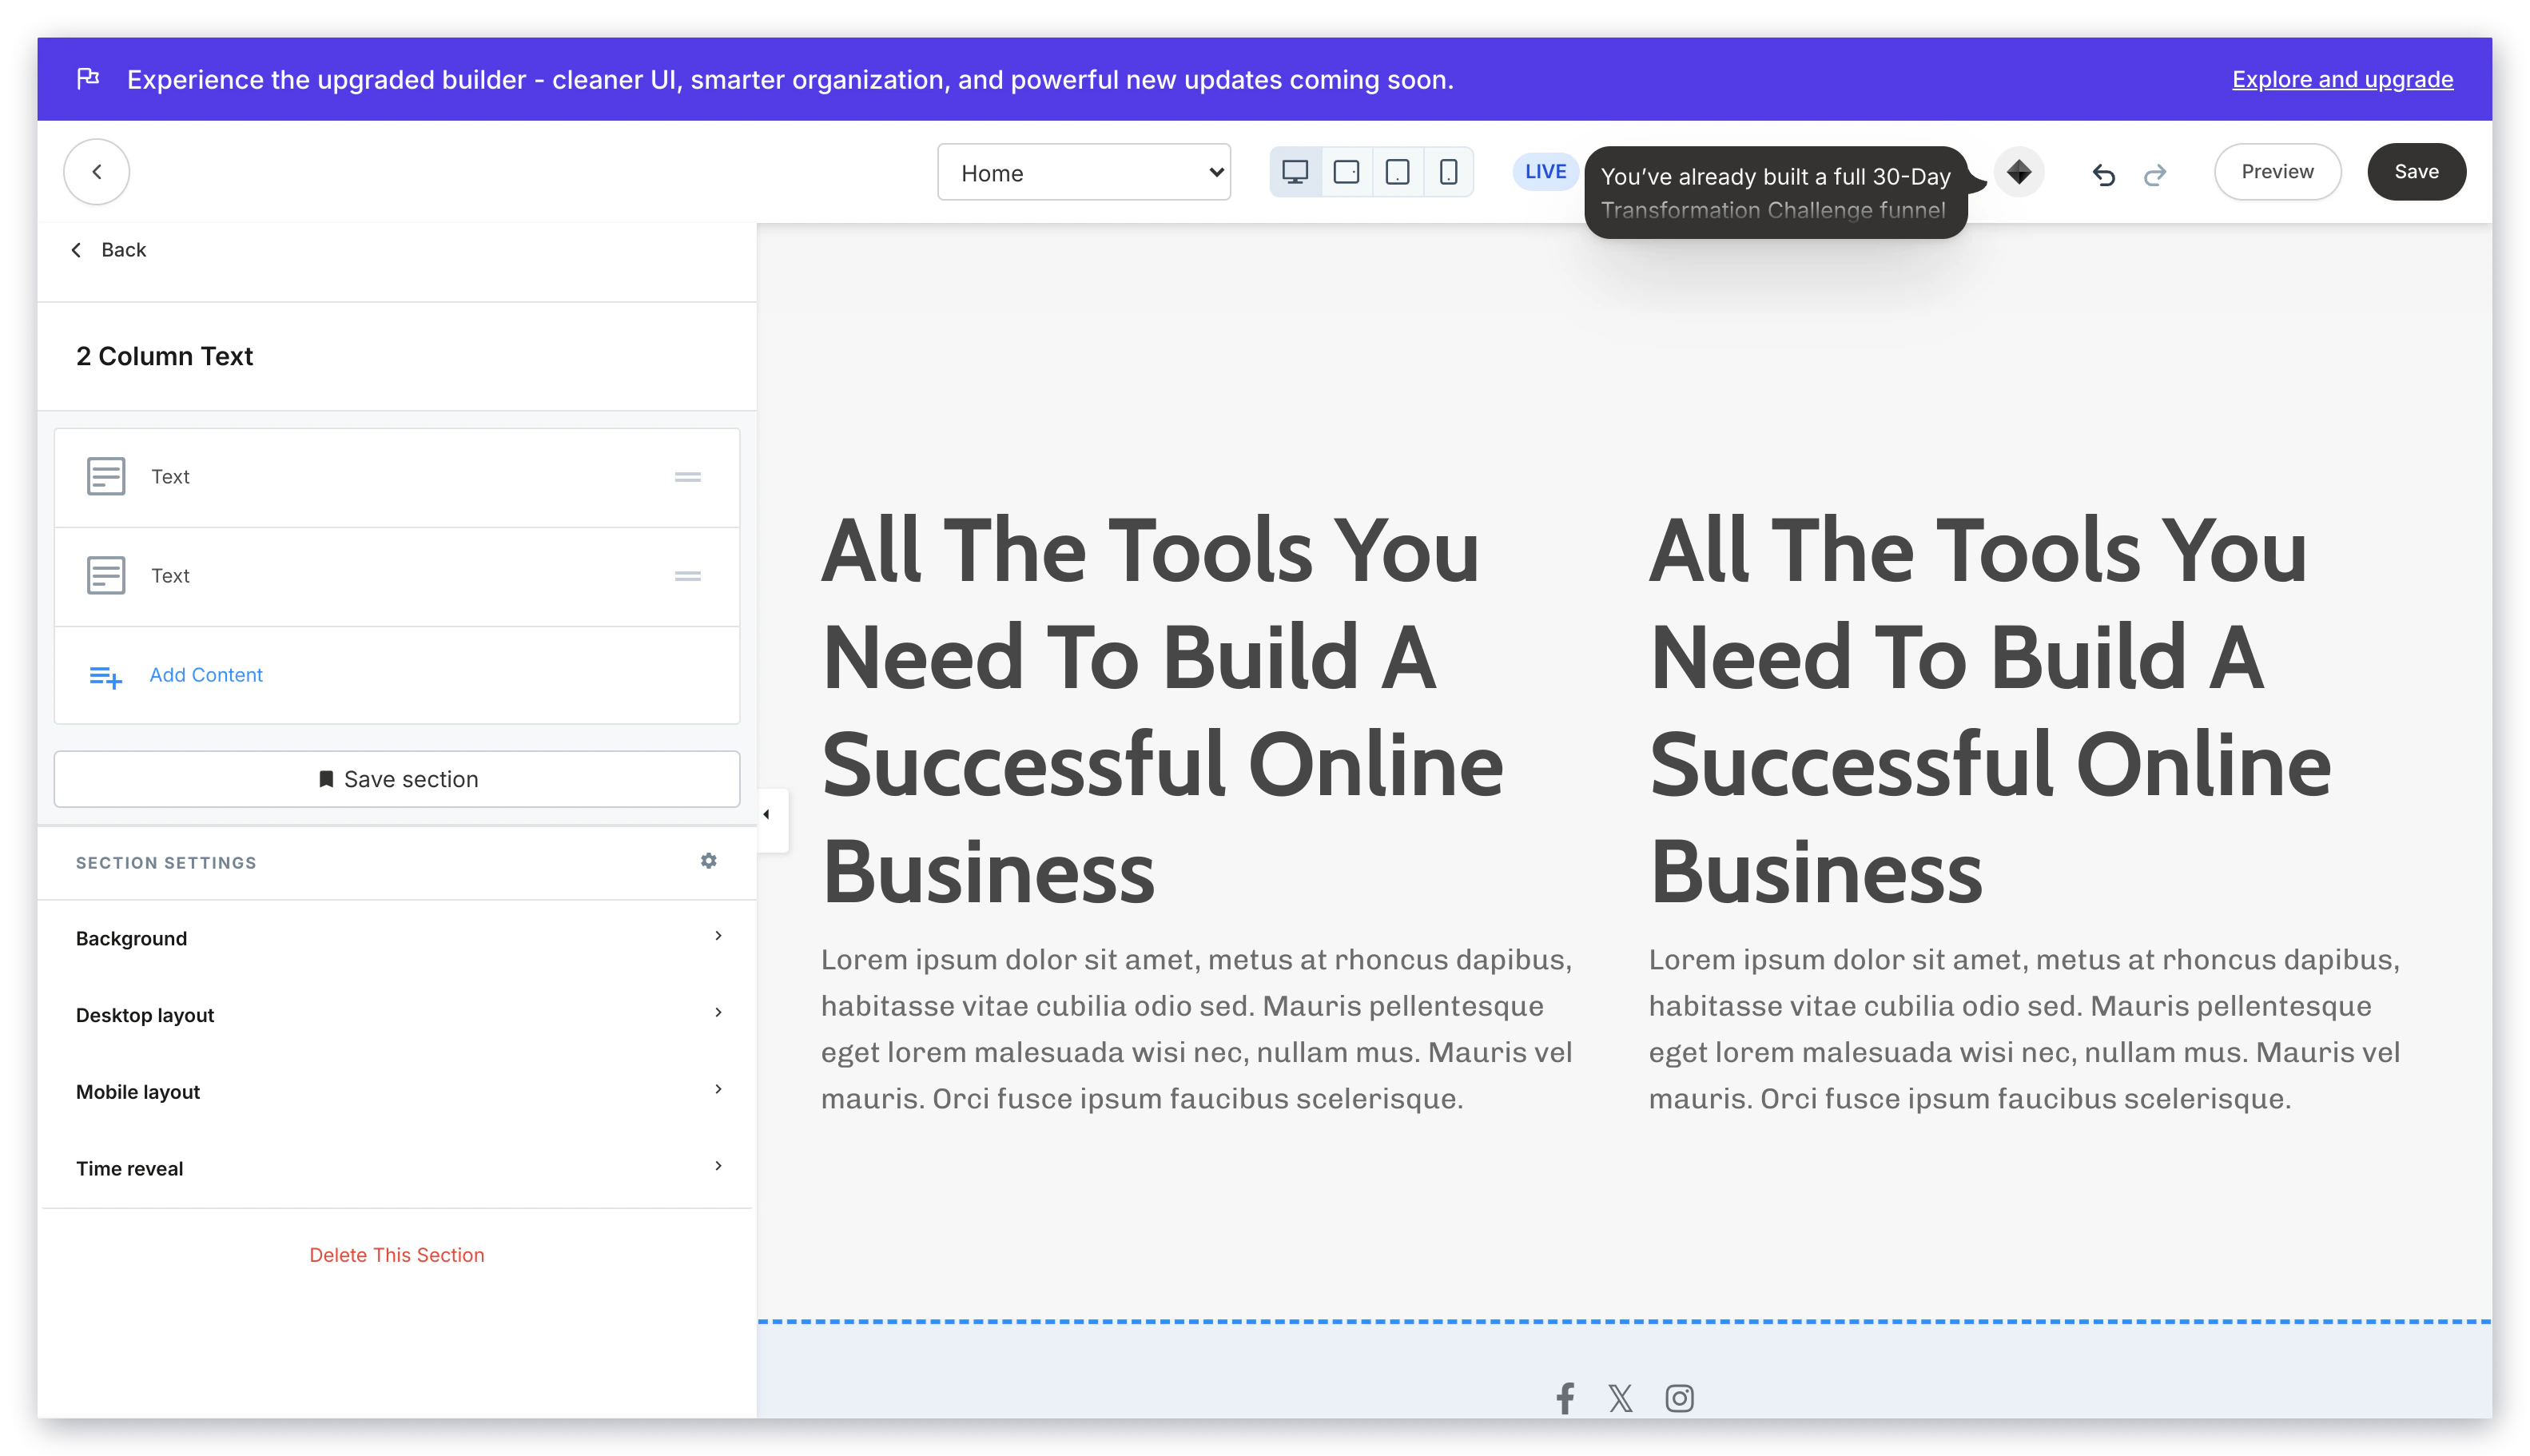Click SECTION SETTINGS heading label
This screenshot has height=1456, width=2530.
point(166,863)
